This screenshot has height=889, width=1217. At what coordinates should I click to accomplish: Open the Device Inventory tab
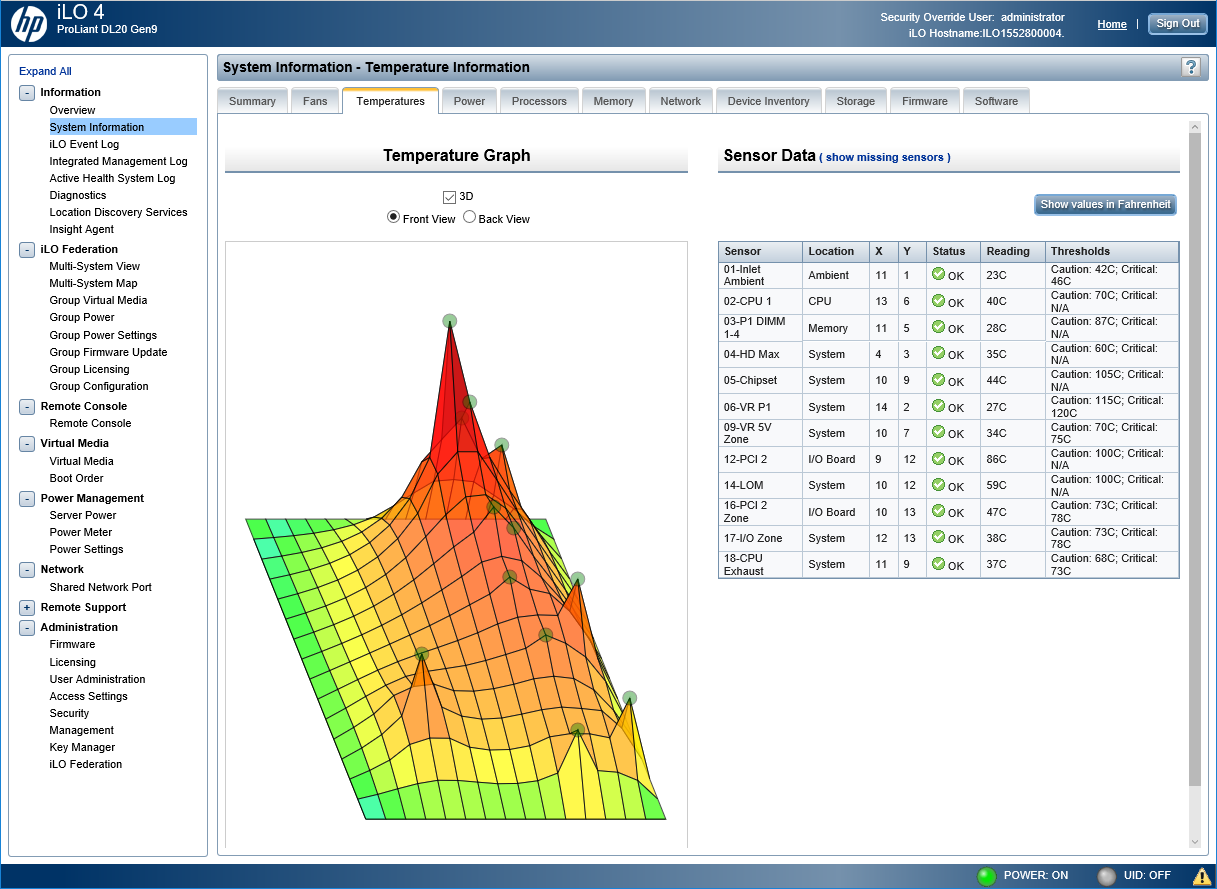pos(768,101)
